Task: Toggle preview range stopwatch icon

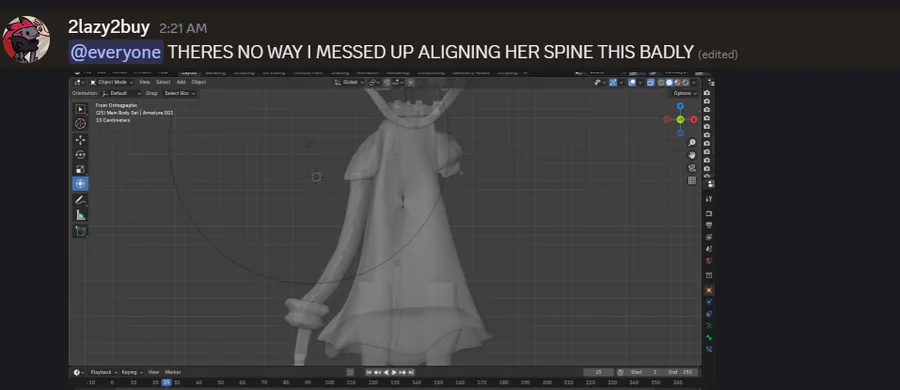Action: point(620,372)
